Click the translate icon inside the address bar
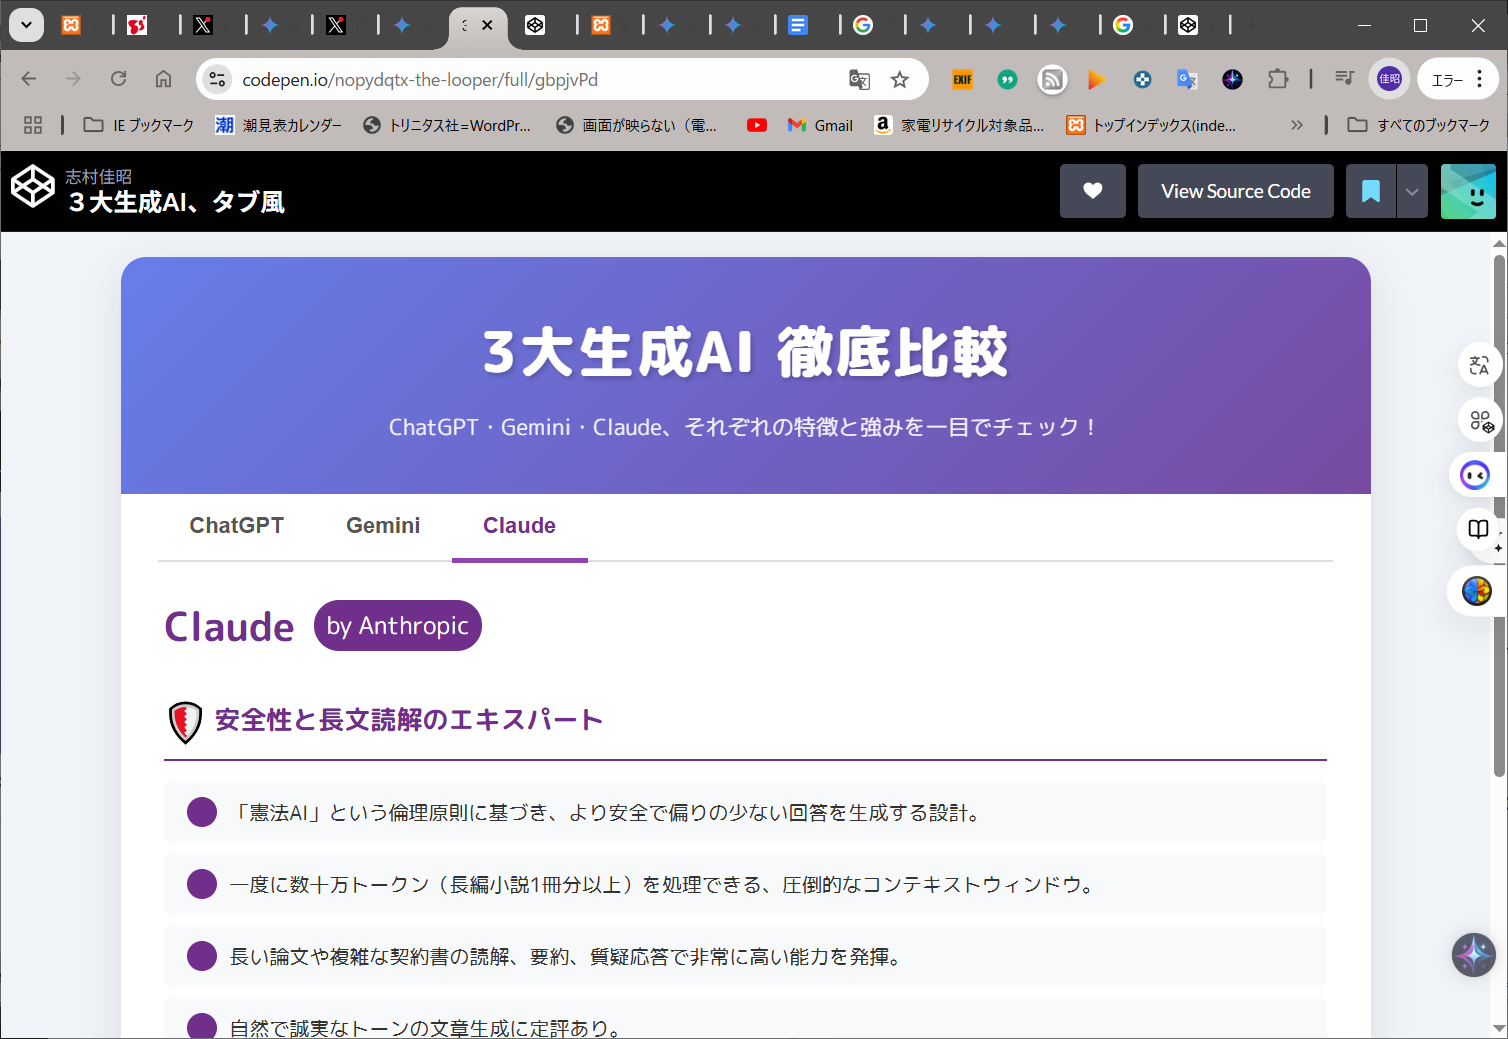The image size is (1508, 1039). coord(859,79)
